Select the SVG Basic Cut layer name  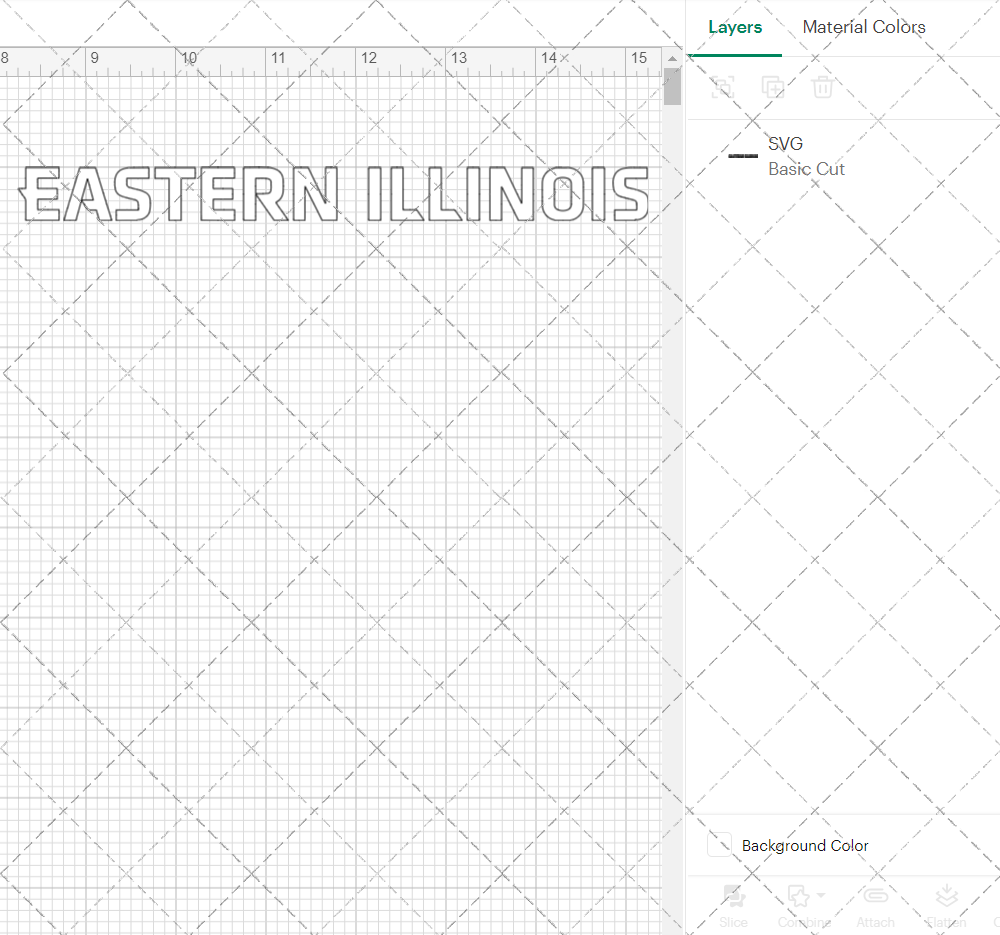806,156
